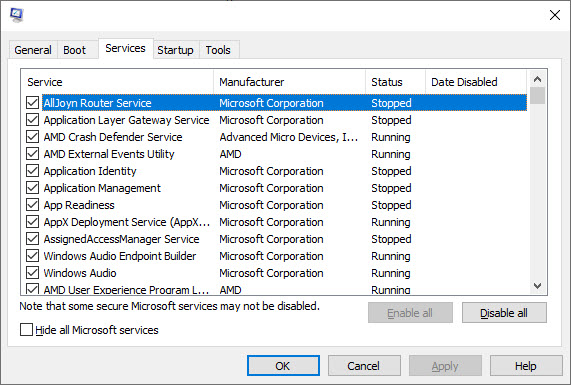571x385 pixels.
Task: Select the App Readiness row name
Action: tap(79, 205)
